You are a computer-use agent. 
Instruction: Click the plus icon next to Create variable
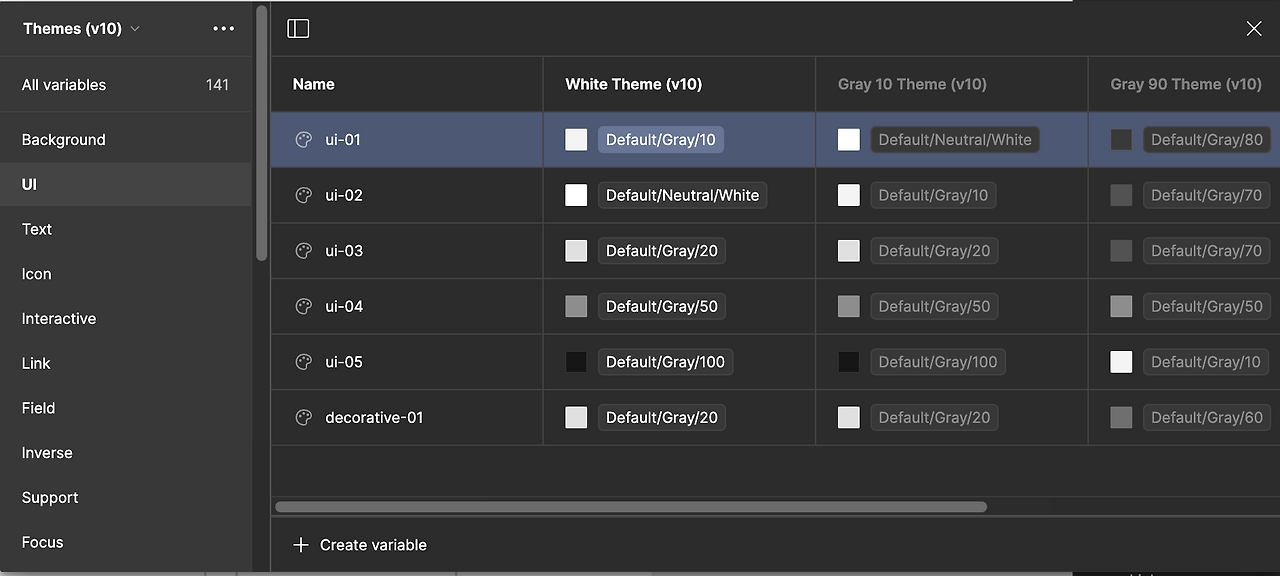[x=300, y=545]
